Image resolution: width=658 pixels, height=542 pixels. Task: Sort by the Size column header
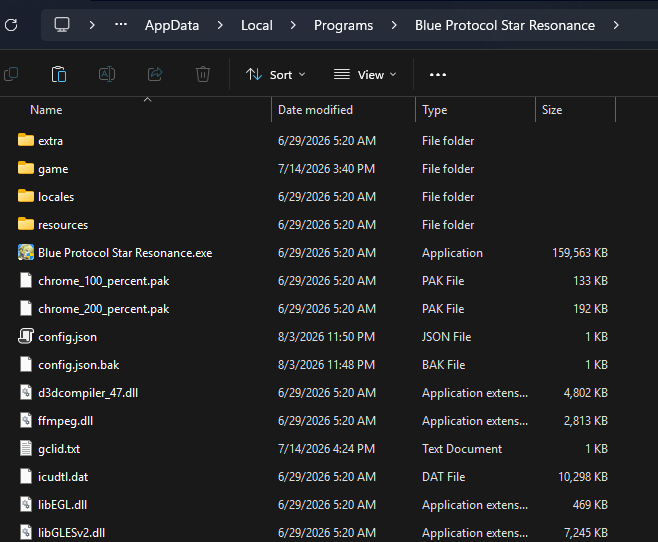[552, 110]
